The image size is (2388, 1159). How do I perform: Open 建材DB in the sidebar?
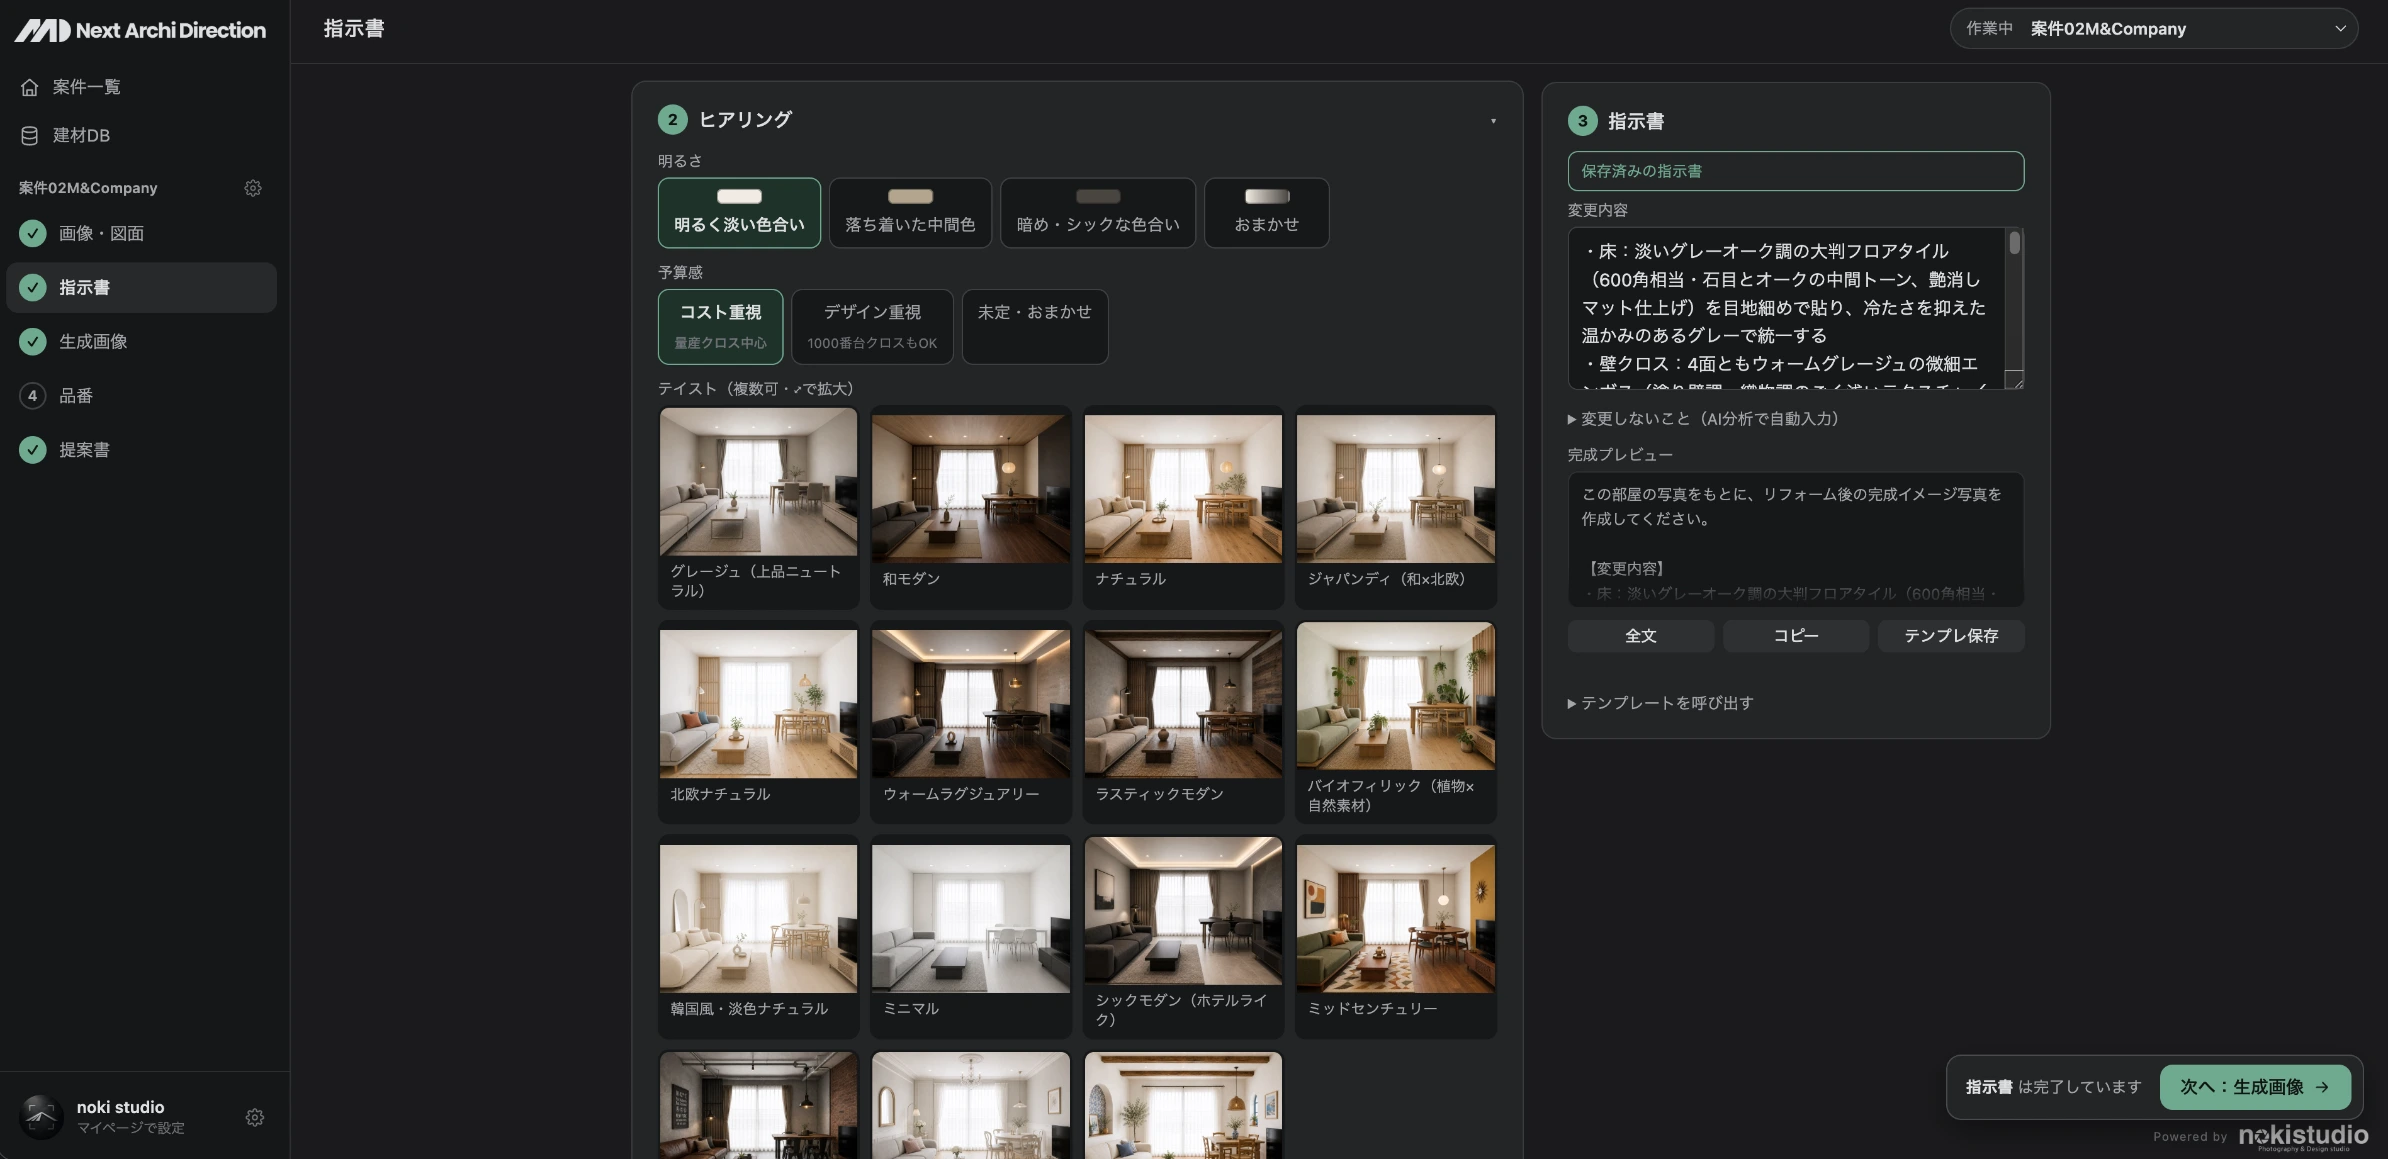141,135
